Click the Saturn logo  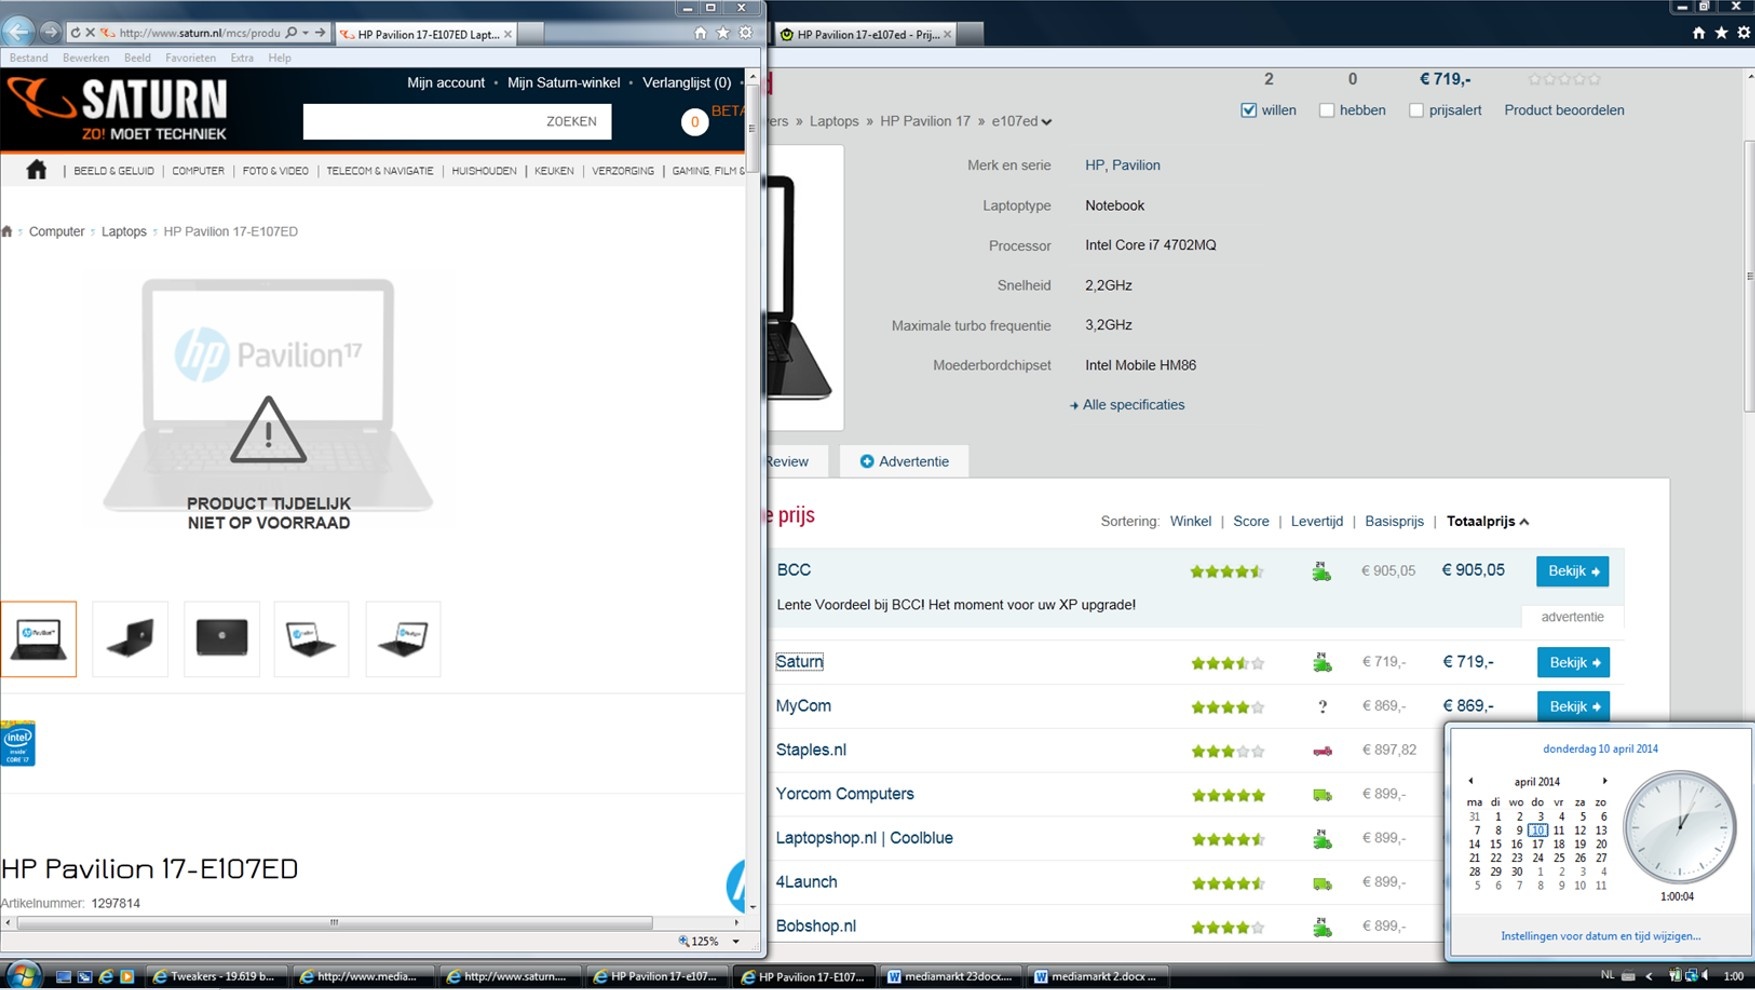(118, 109)
